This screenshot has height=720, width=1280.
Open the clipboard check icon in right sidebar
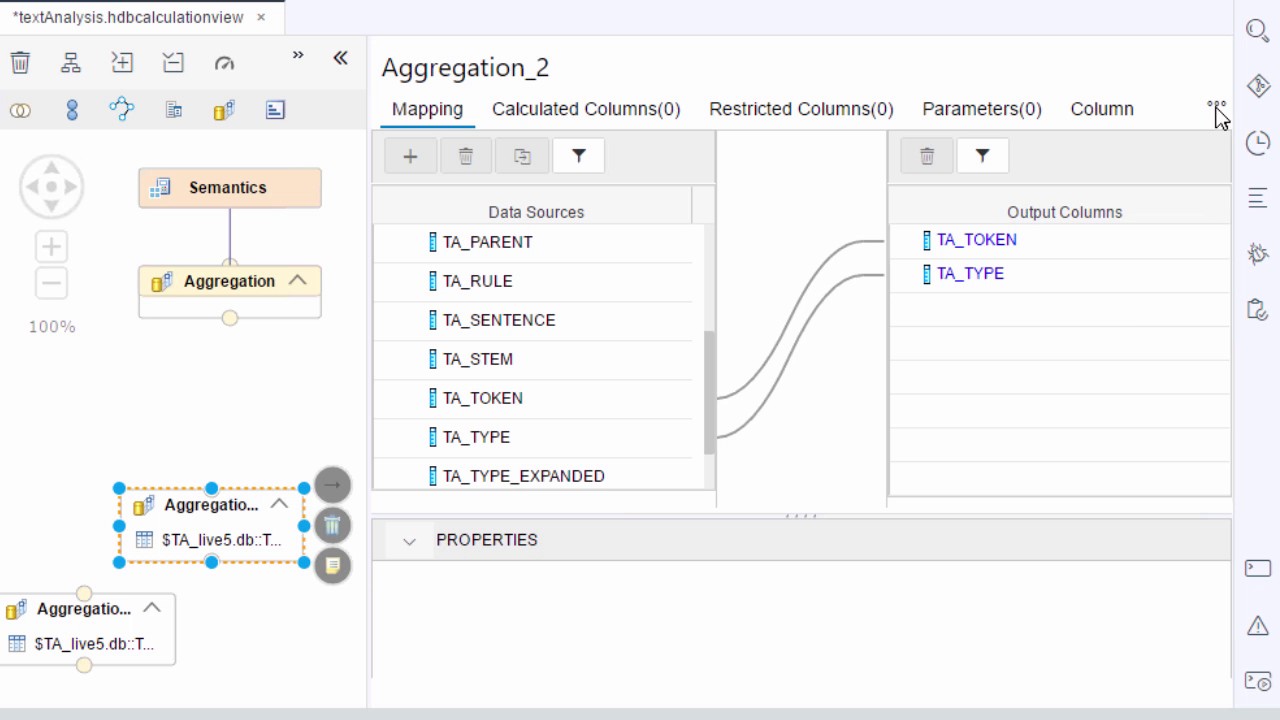coord(1257,311)
